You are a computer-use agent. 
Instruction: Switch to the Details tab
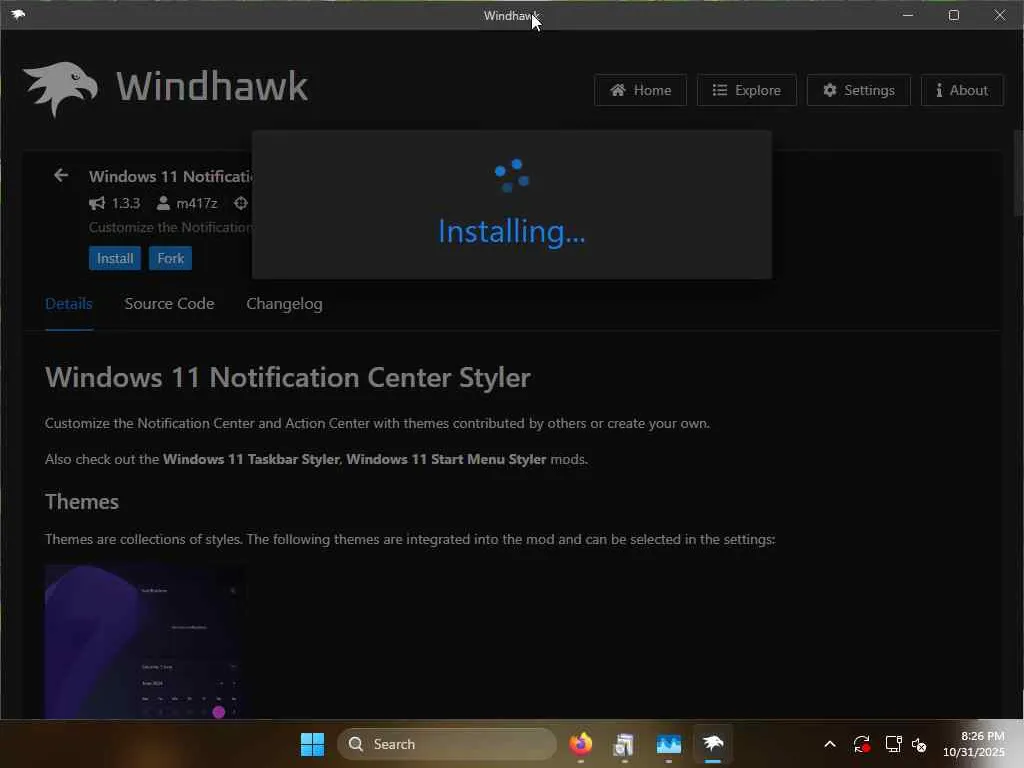tap(69, 304)
